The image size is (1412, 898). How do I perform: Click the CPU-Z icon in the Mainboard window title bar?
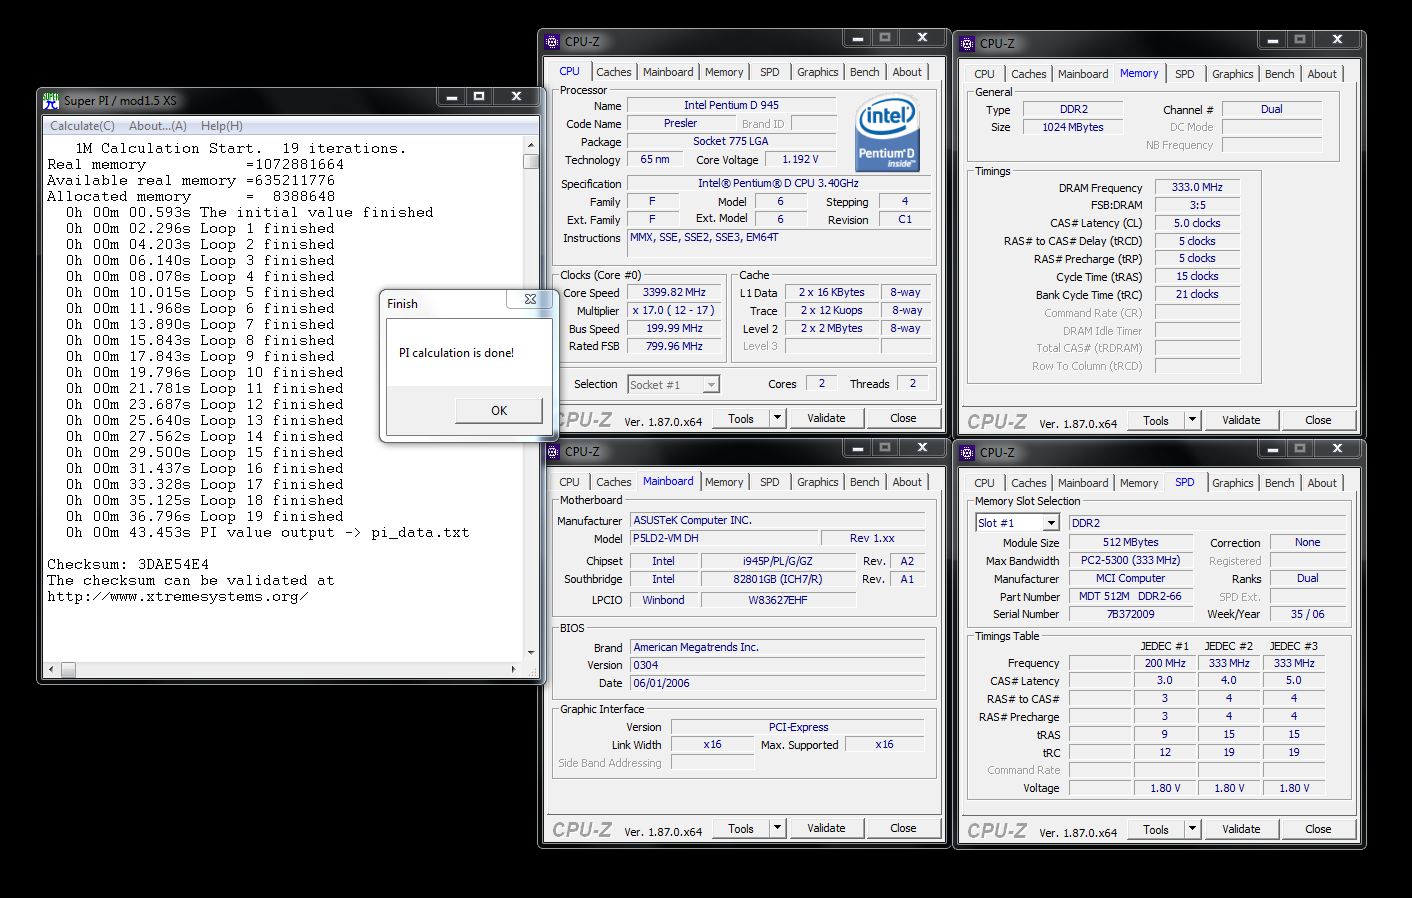(552, 451)
